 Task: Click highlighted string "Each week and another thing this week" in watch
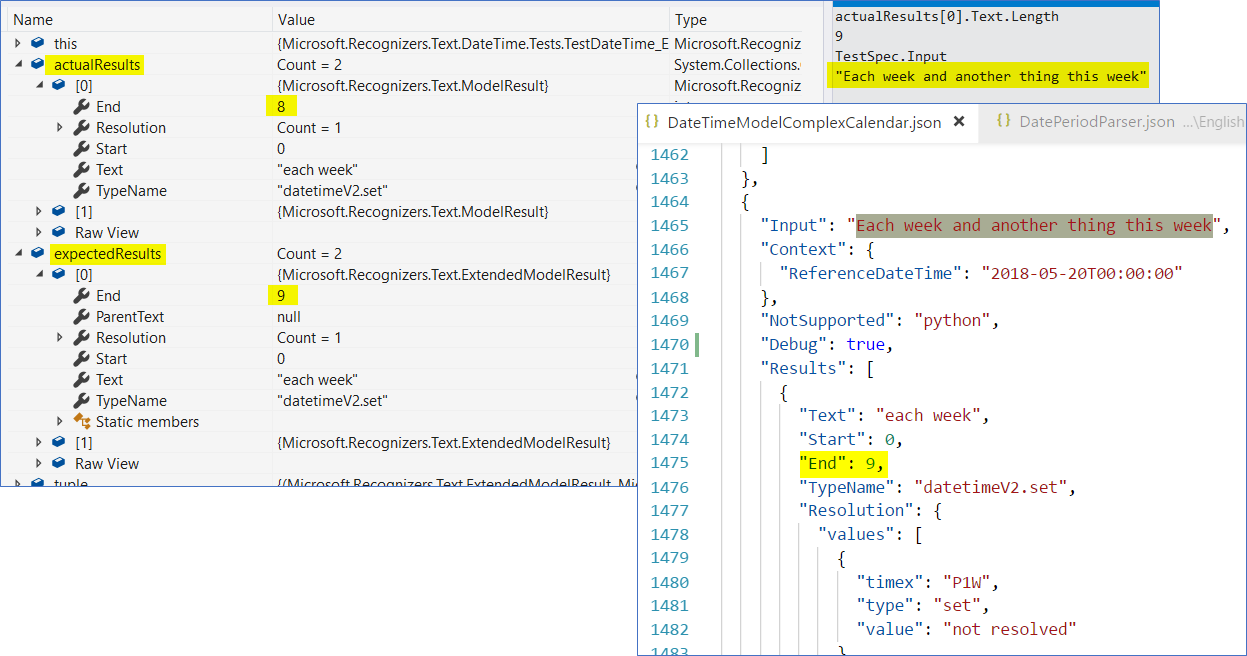pyautogui.click(x=991, y=76)
